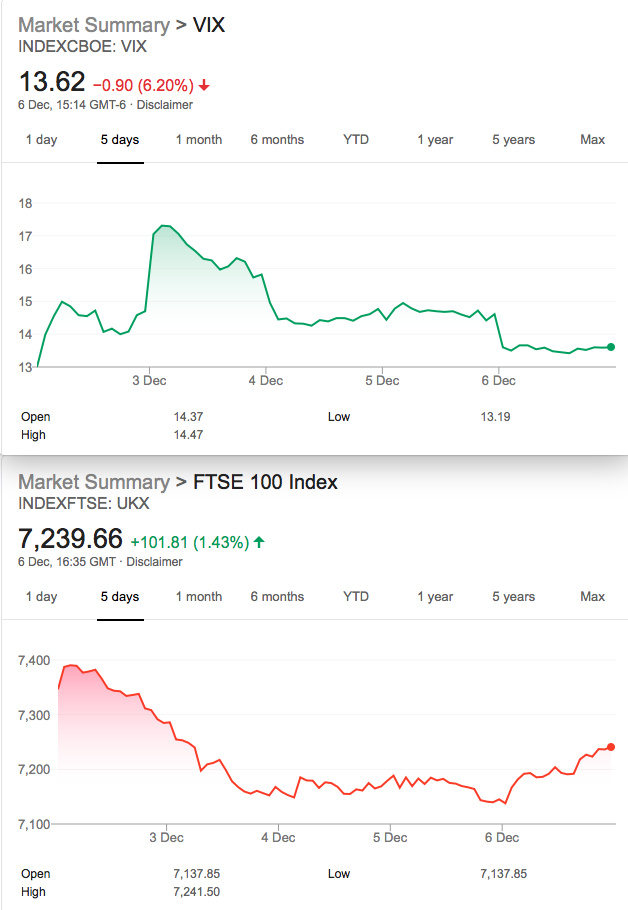Click the red endpoint dot on FTSE chart
The image size is (628, 910).
click(x=611, y=747)
